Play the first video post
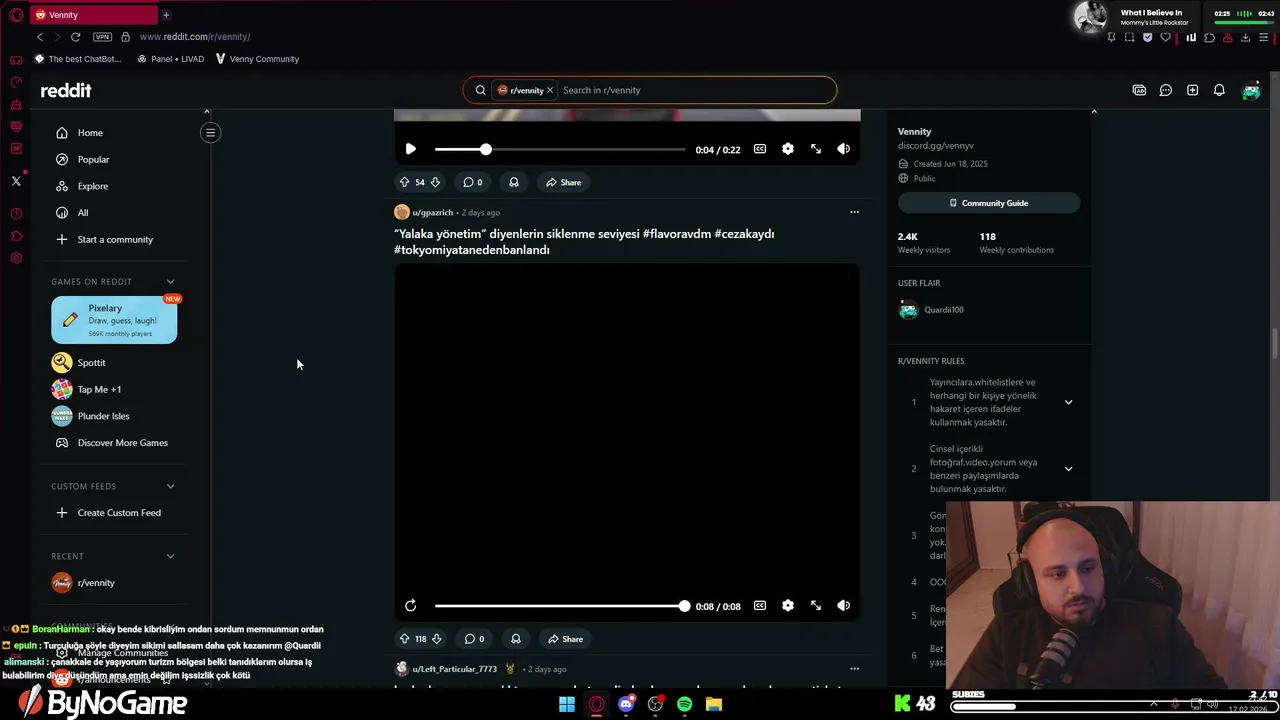The width and height of the screenshot is (1280, 720). tap(410, 149)
